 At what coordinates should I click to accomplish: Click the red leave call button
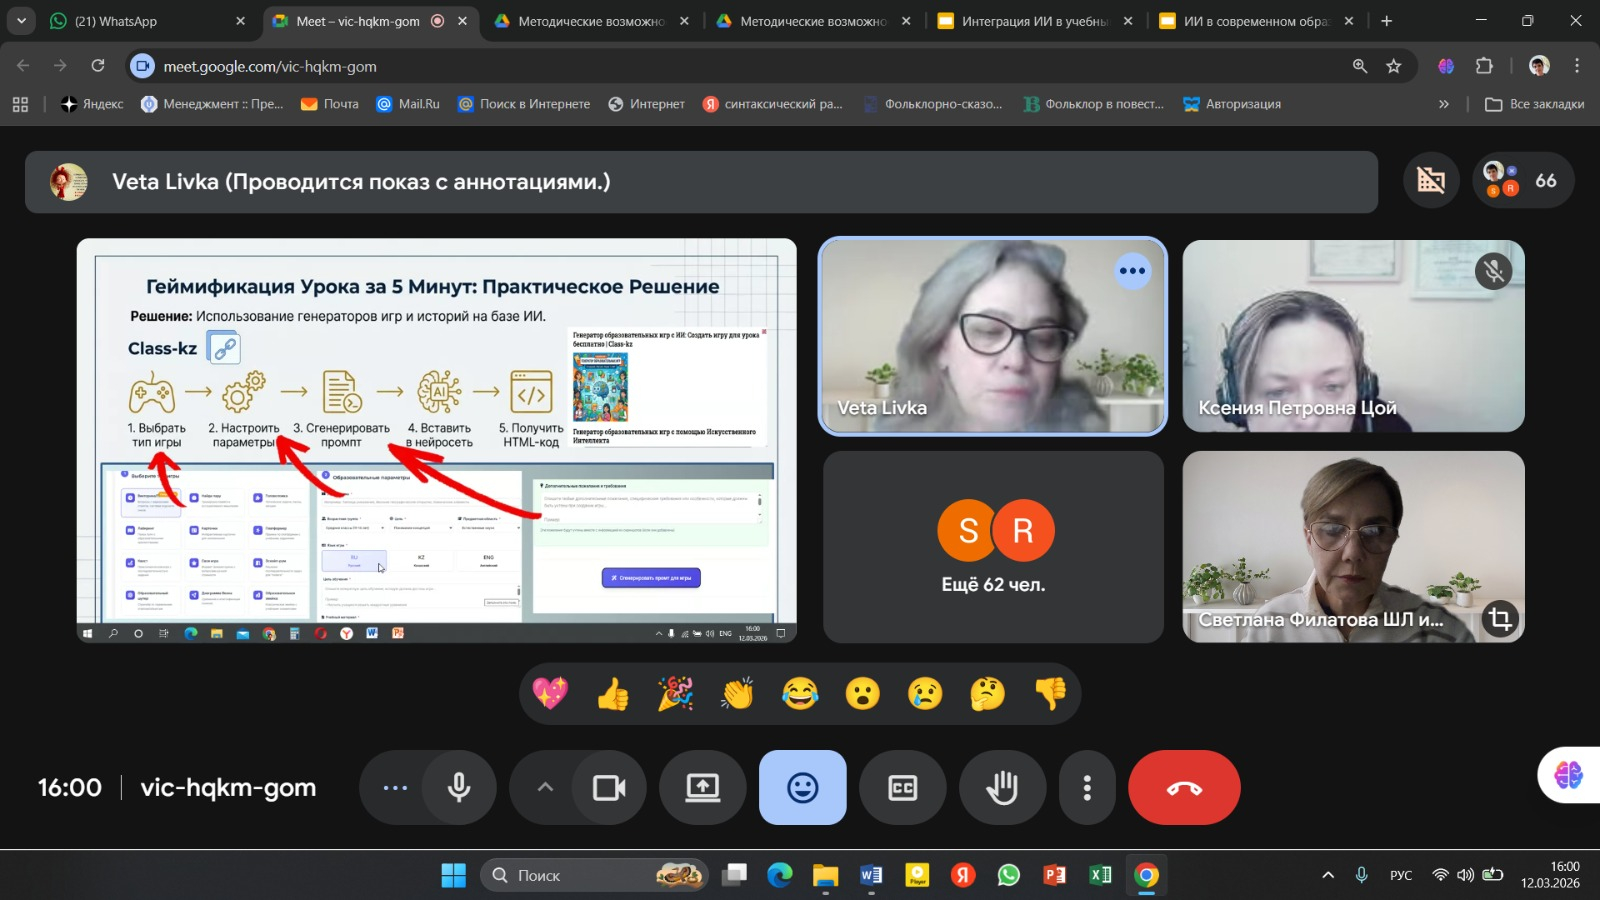1184,788
